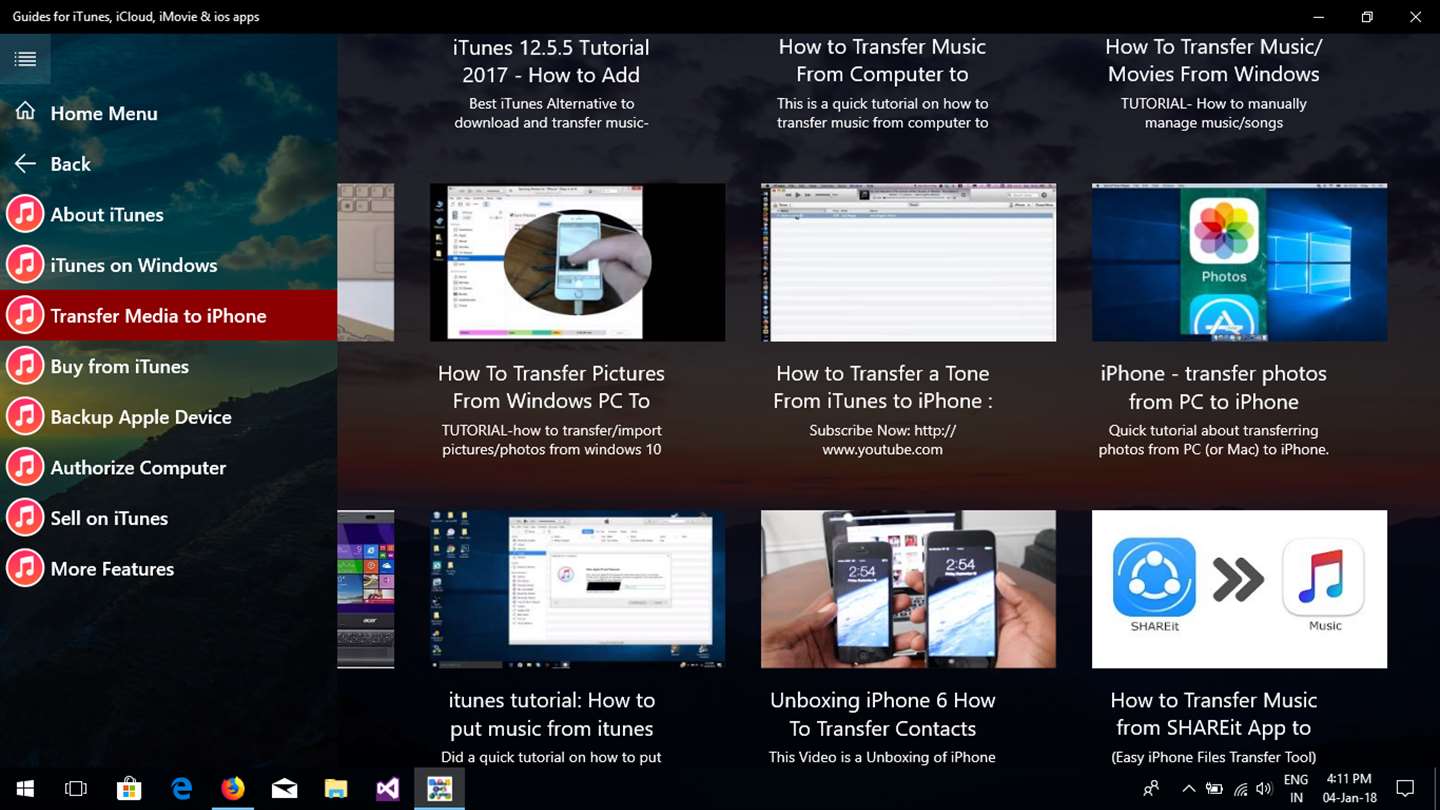Launch Firefox from the taskbar
The height and width of the screenshot is (810, 1440).
click(x=232, y=789)
